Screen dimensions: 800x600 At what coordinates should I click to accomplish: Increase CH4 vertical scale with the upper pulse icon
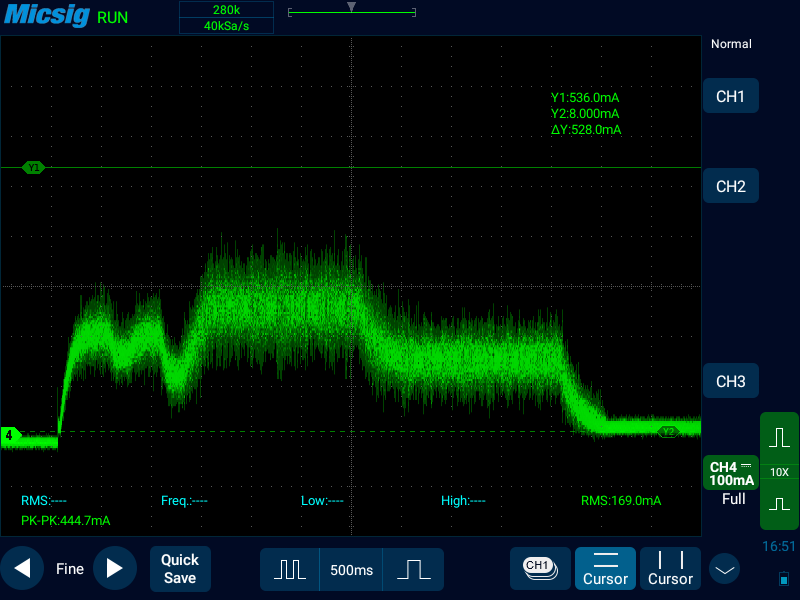point(779,437)
